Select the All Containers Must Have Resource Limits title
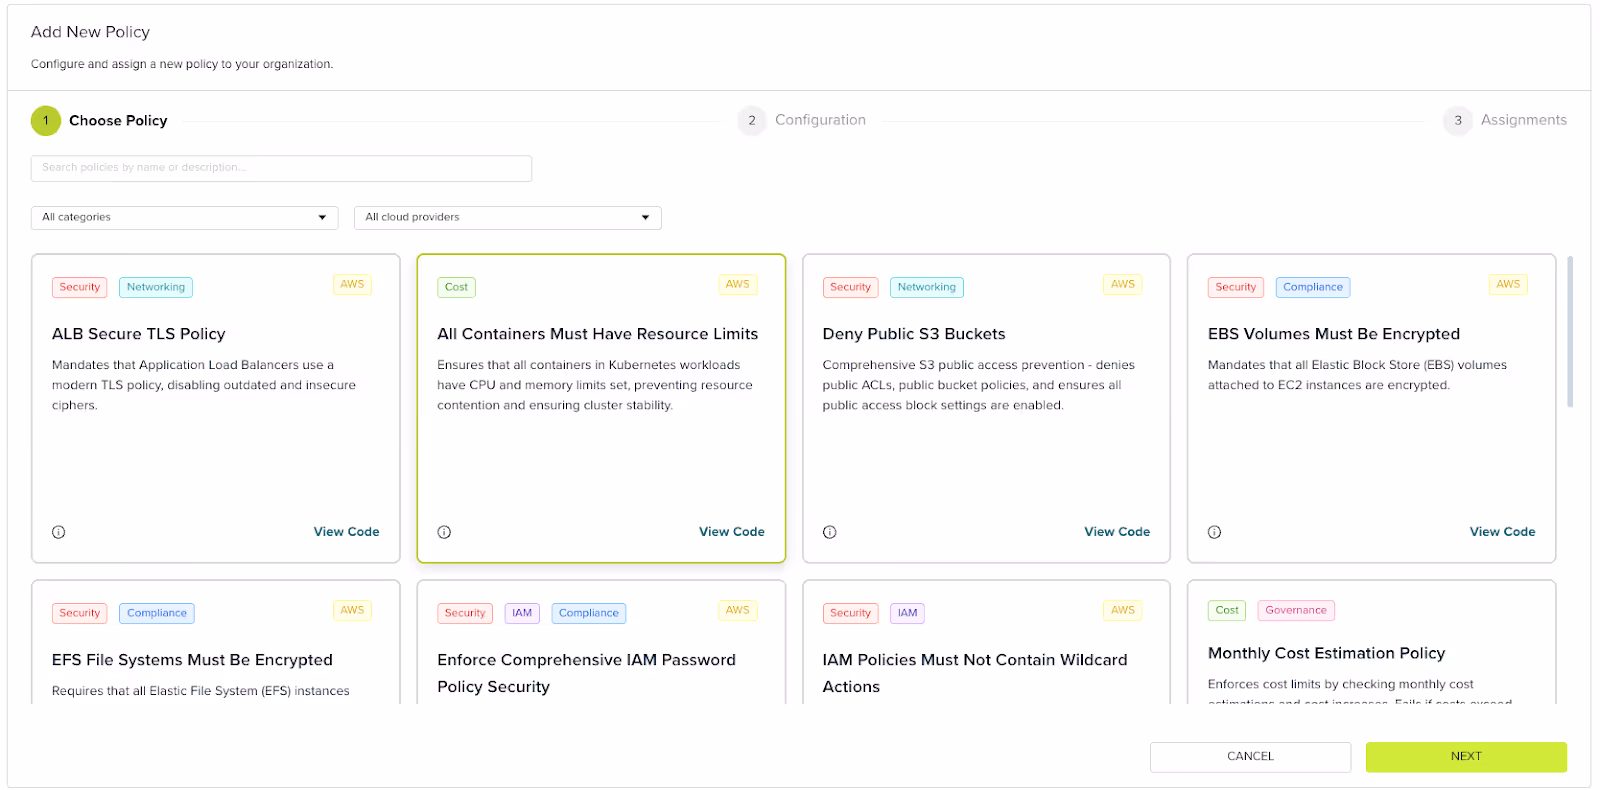This screenshot has width=1600, height=790. pos(597,334)
